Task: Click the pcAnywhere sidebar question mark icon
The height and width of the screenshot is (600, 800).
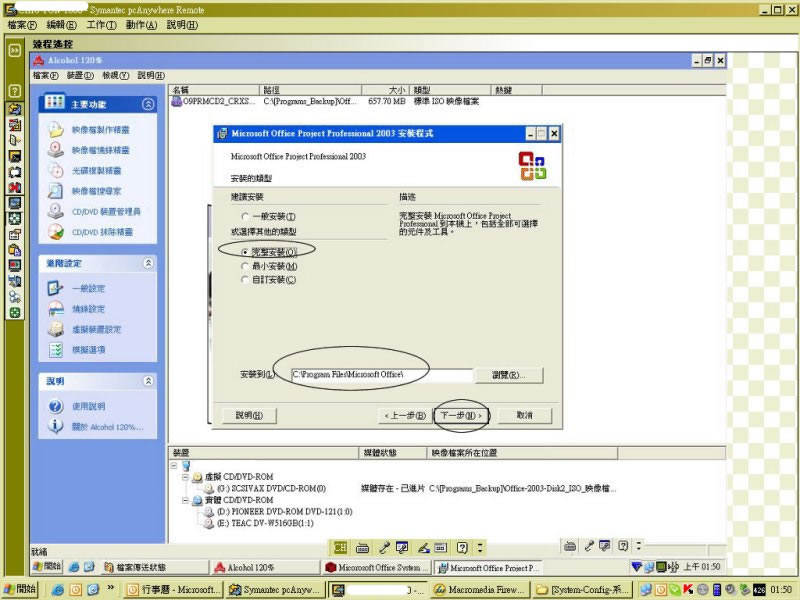Action: tap(15, 91)
